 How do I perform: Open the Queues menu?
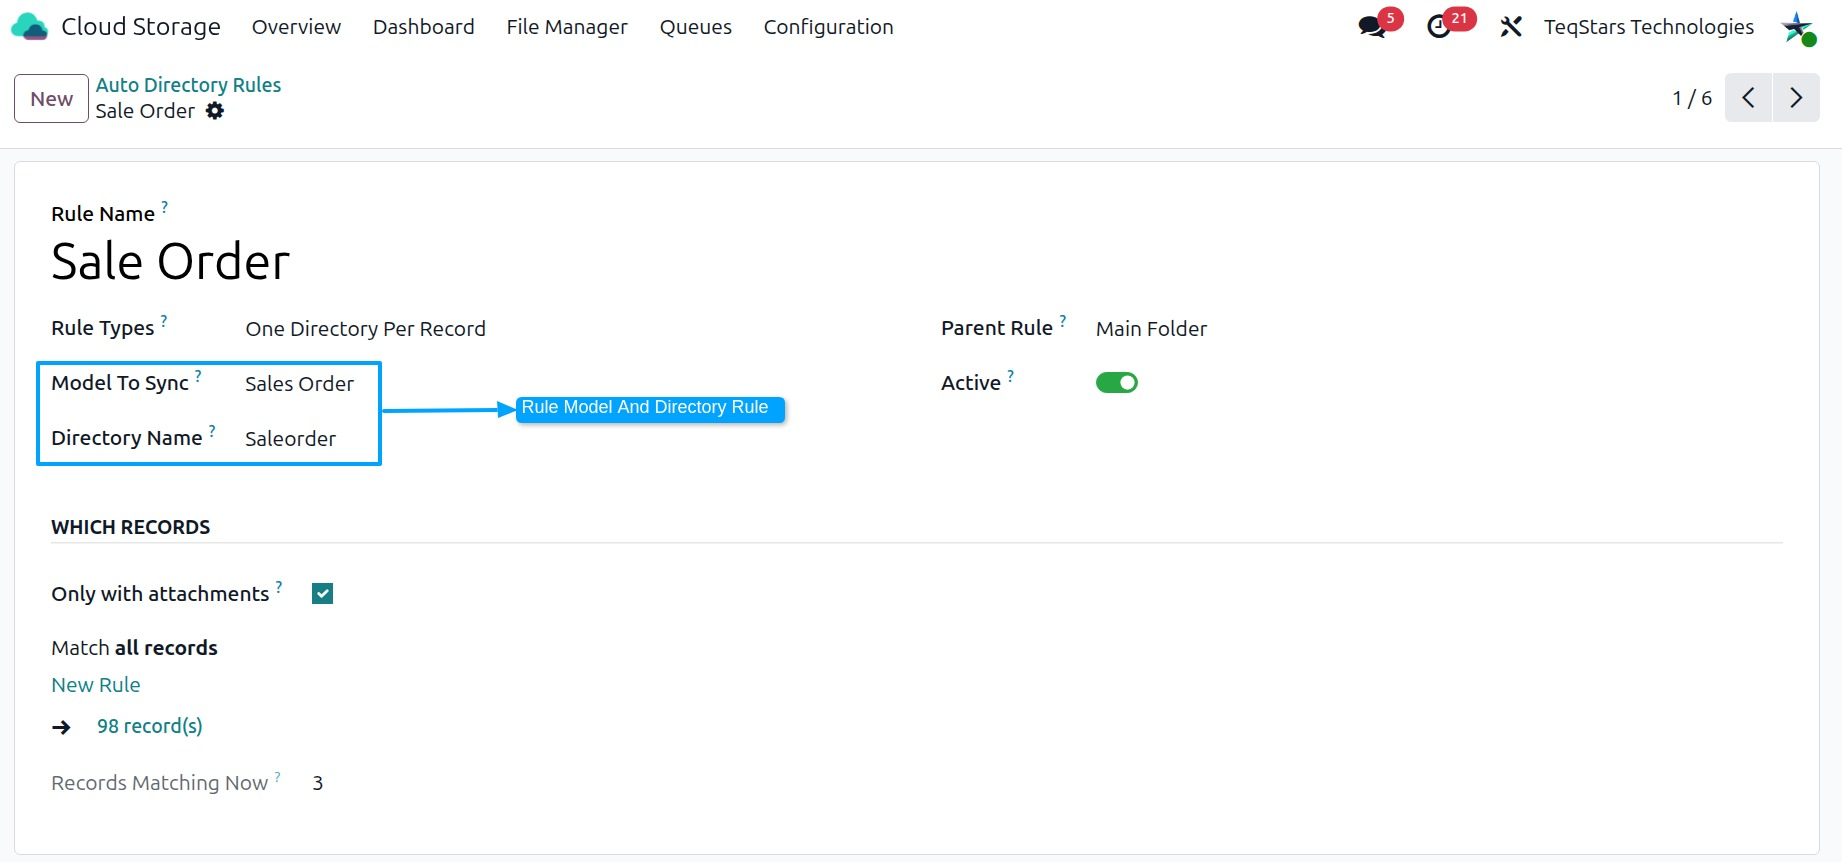click(696, 27)
